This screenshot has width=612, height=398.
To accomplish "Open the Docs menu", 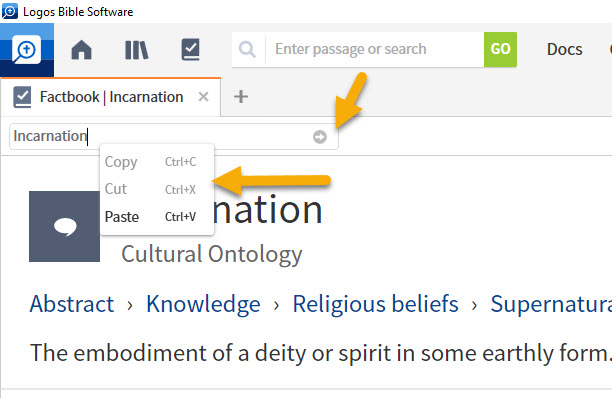I will pyautogui.click(x=564, y=50).
